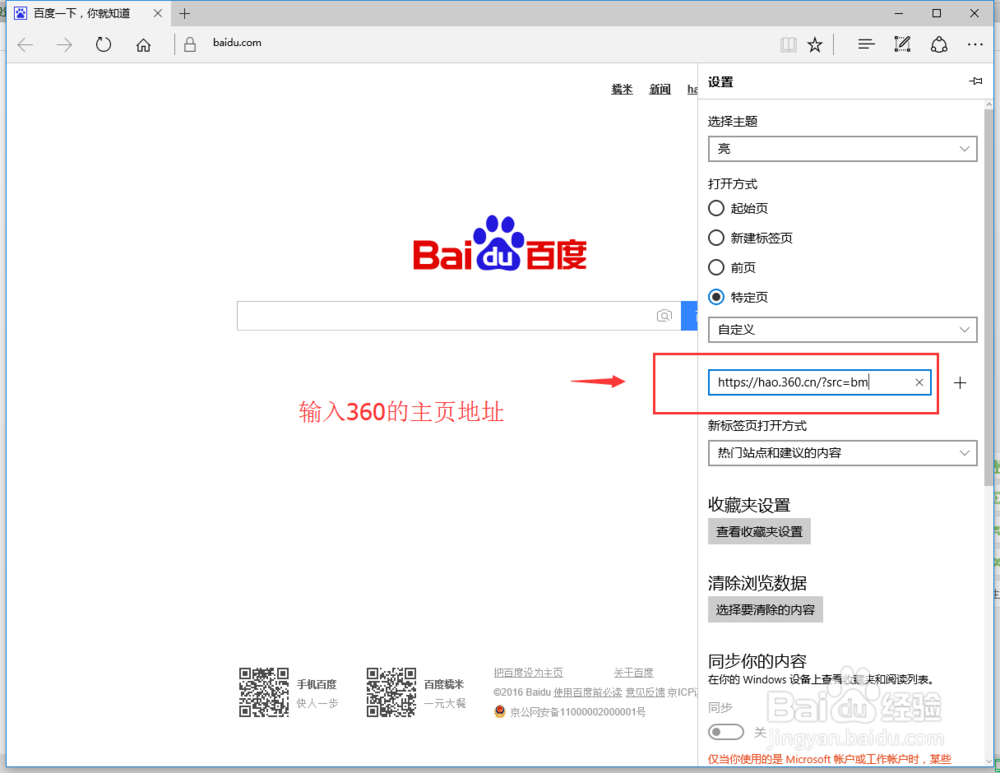Click the homepage URL input field
Screen dimensions: 1000x773
(x=820, y=382)
